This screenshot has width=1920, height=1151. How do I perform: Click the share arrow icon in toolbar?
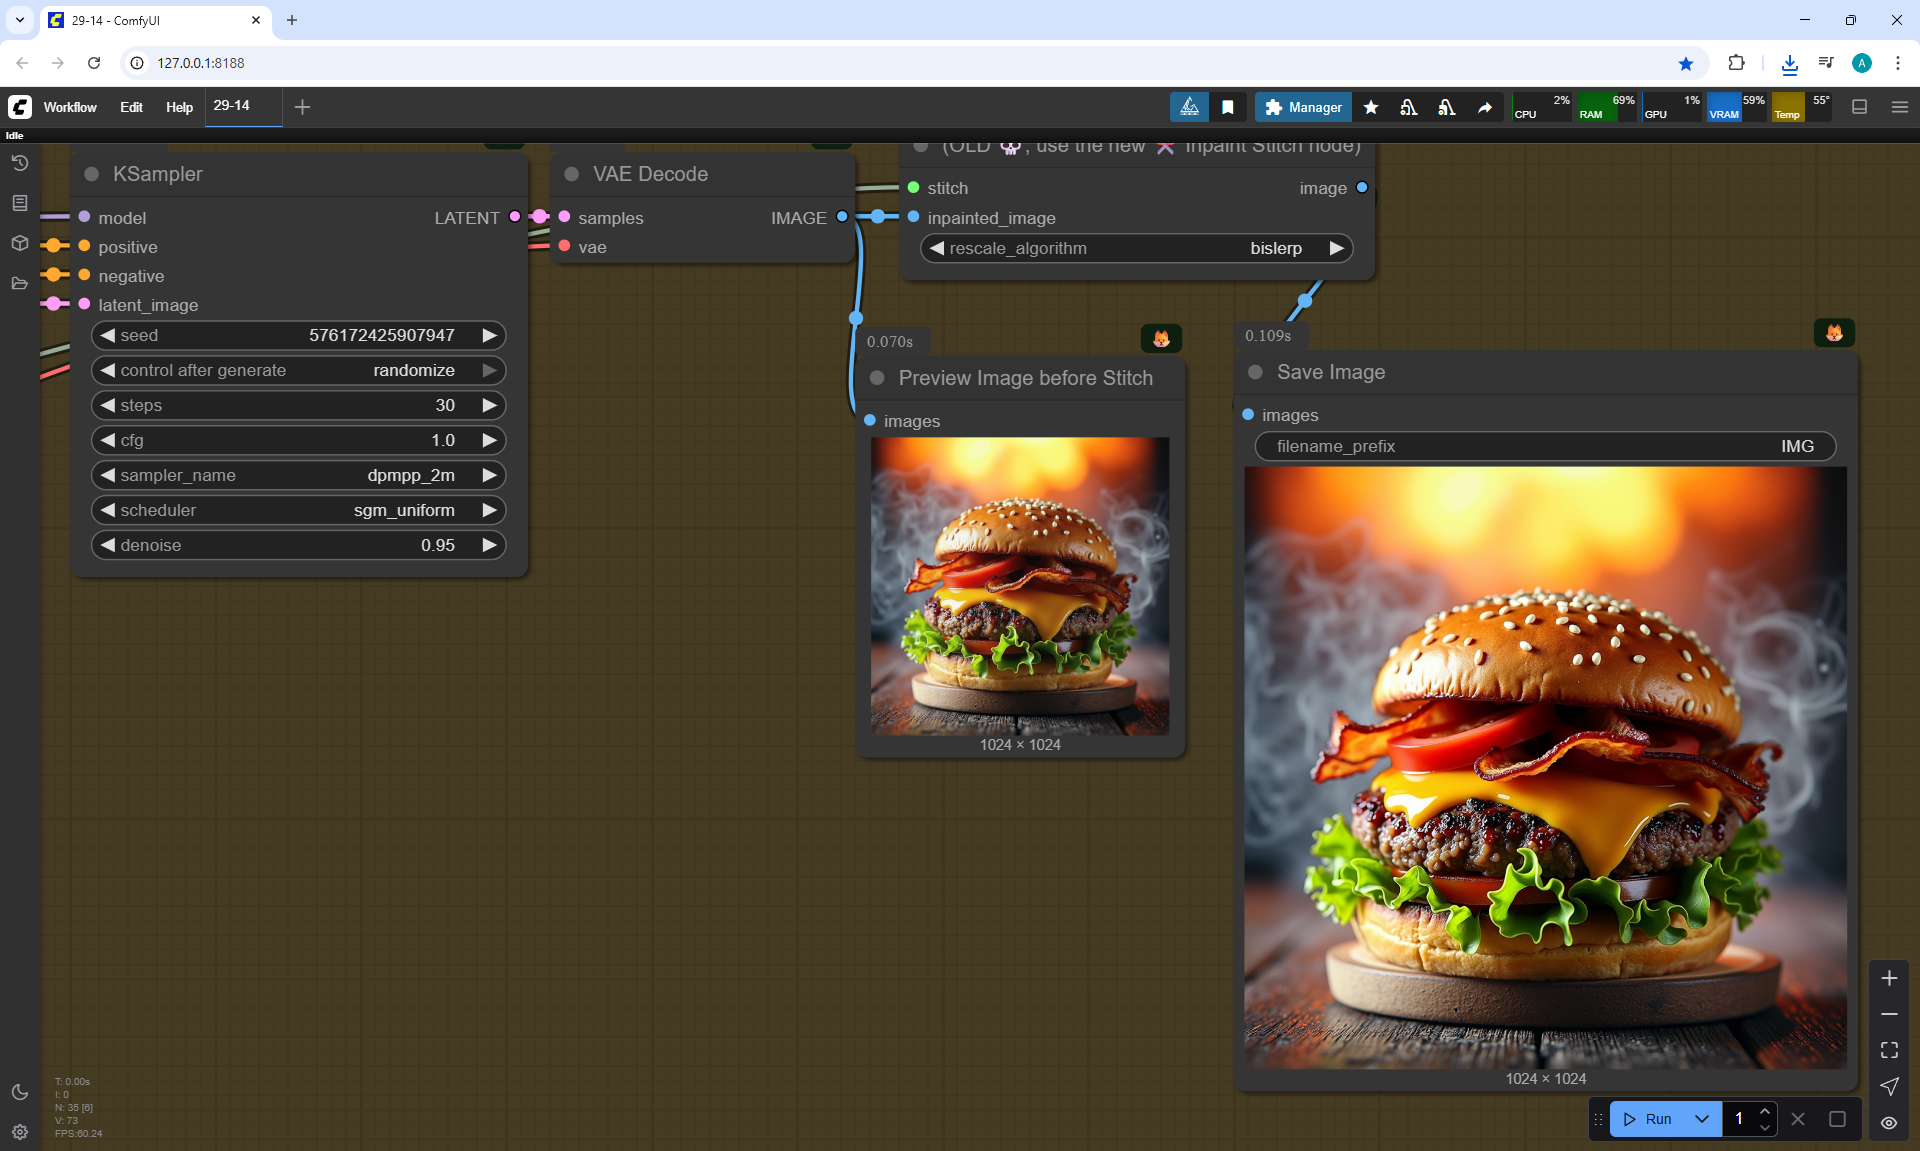click(x=1485, y=107)
